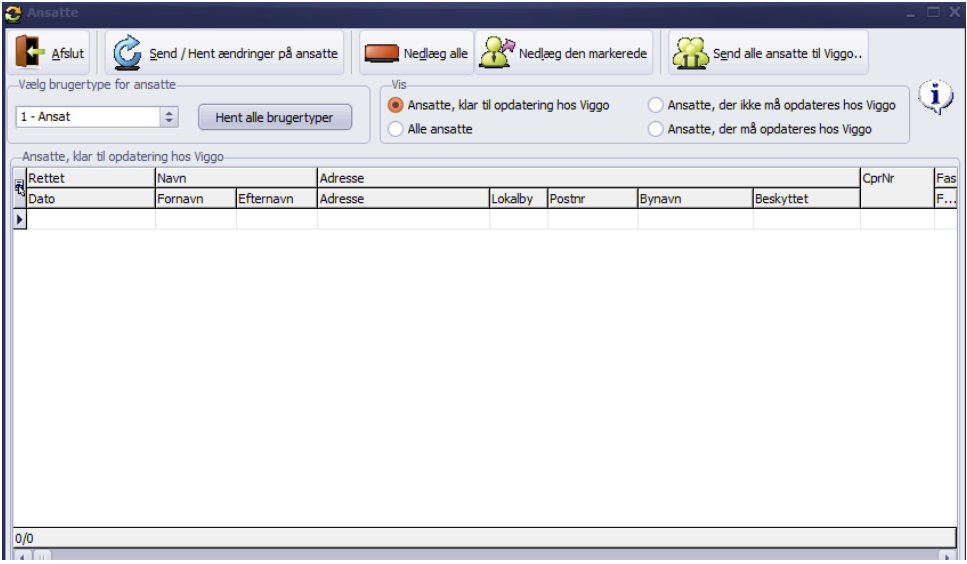The height and width of the screenshot is (564, 967).
Task: Click the blue refresh arrow sync icon
Action: (128, 53)
